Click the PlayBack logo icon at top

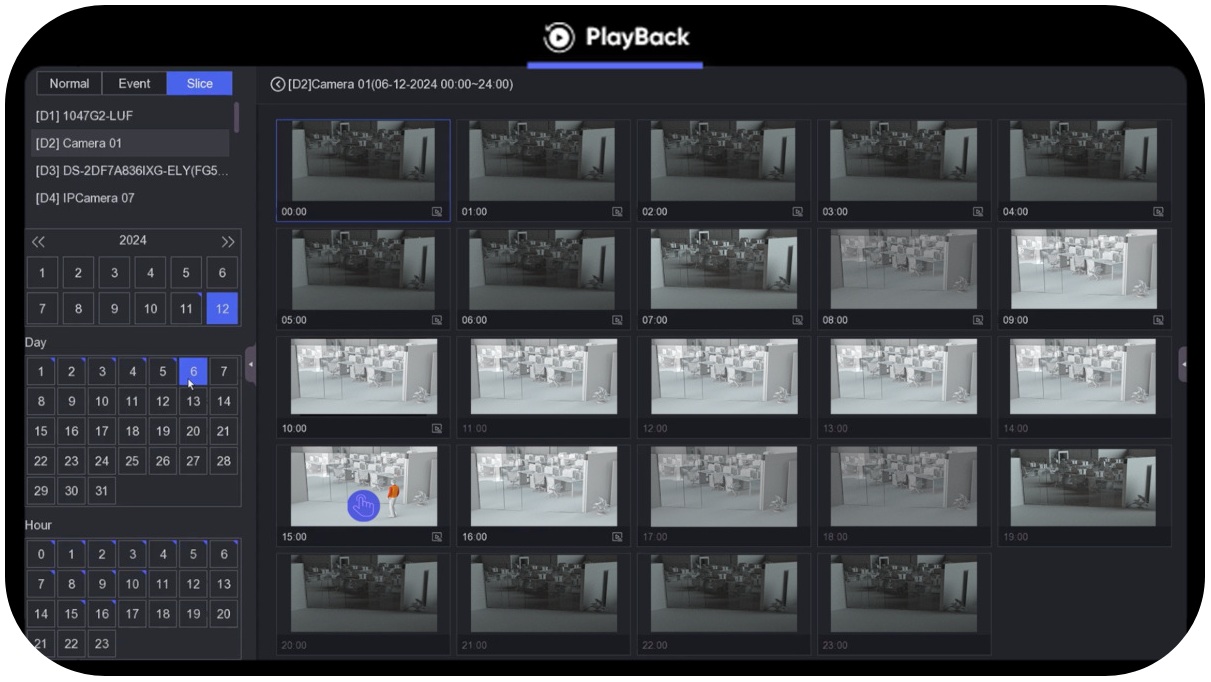[559, 37]
